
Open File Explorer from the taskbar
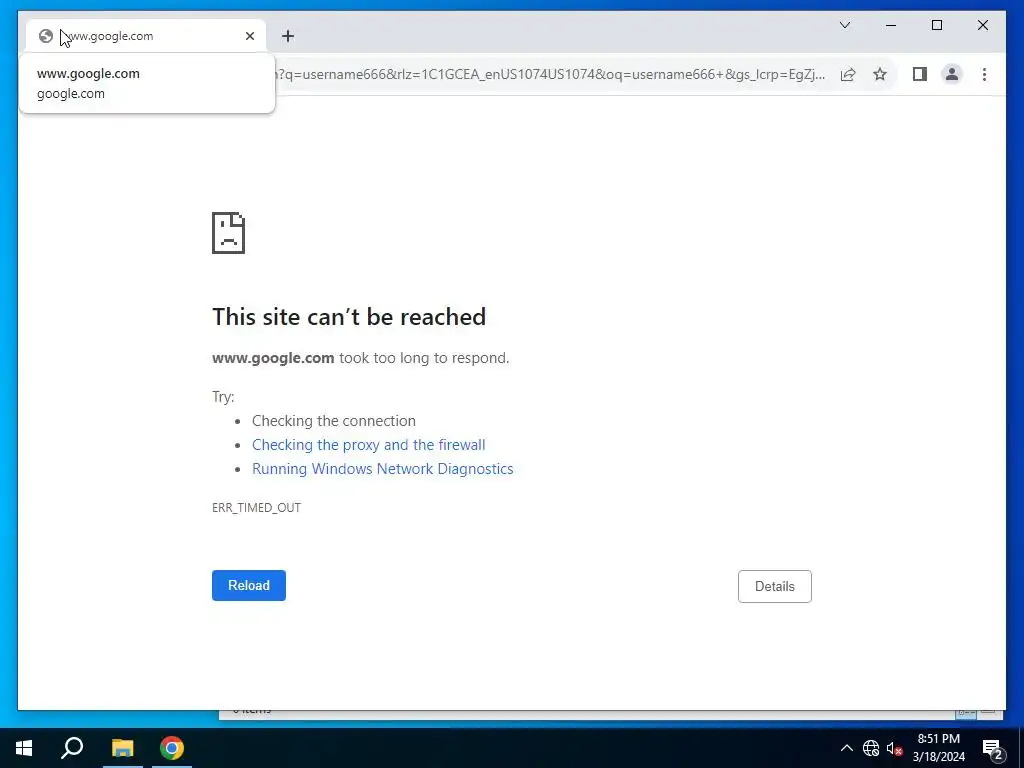(x=122, y=748)
